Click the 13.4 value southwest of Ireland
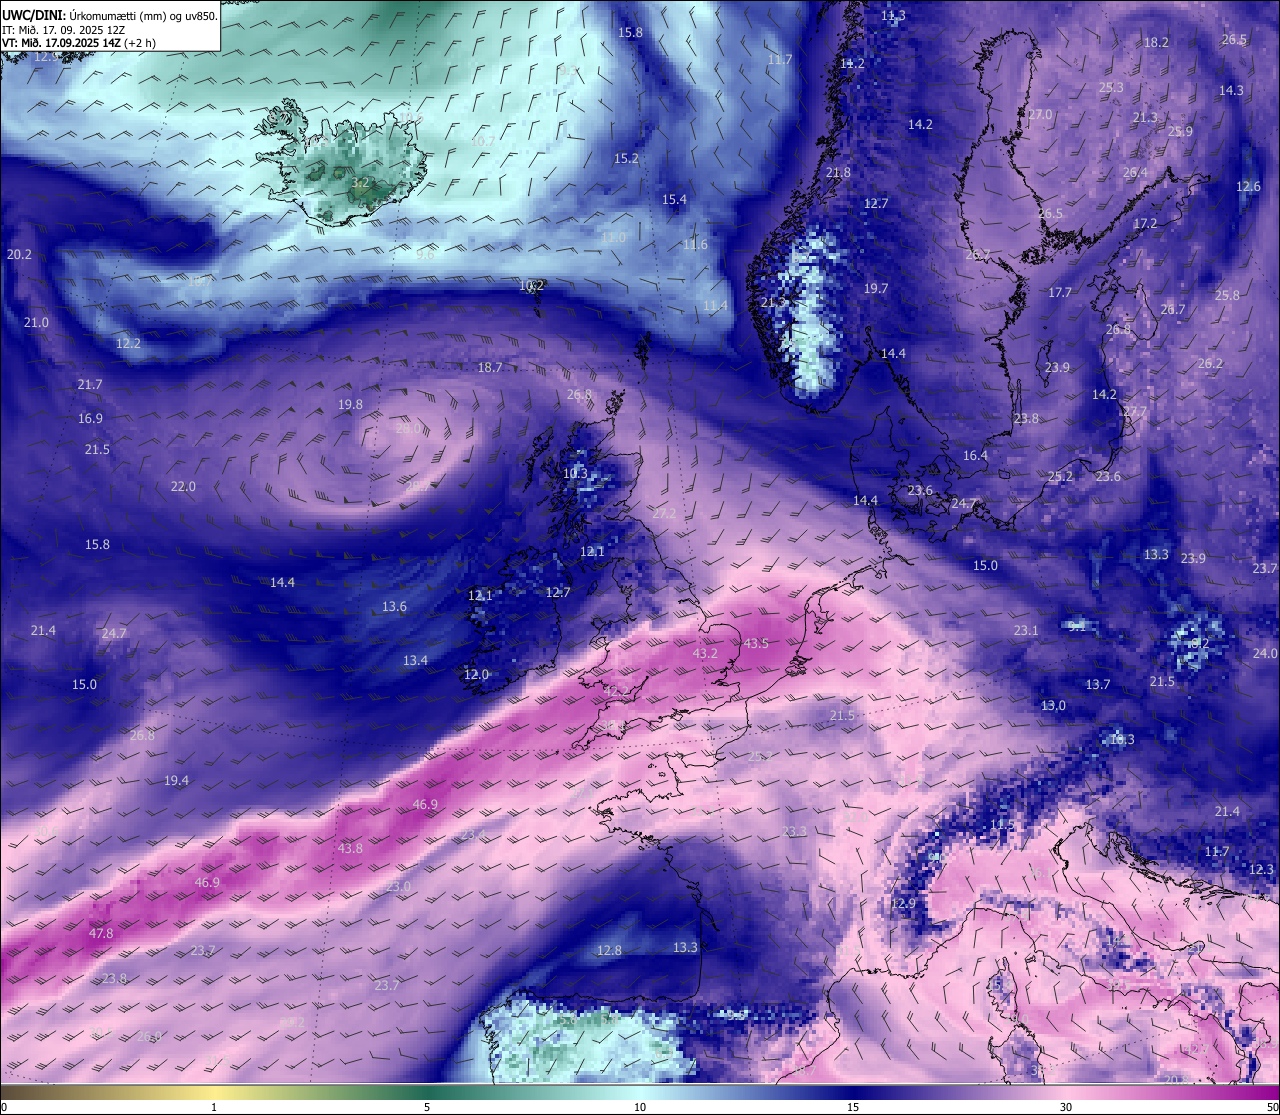1280x1115 pixels. click(x=415, y=660)
